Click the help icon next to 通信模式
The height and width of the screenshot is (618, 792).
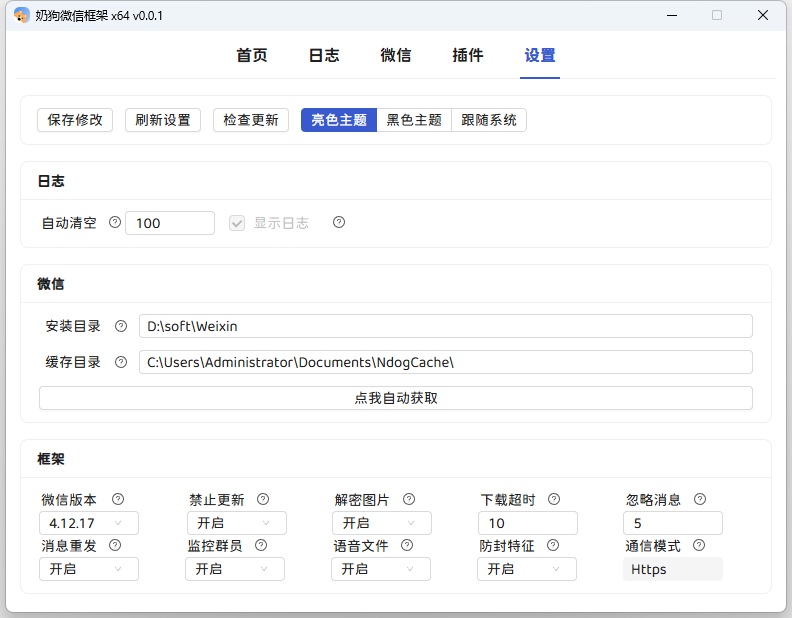click(699, 546)
